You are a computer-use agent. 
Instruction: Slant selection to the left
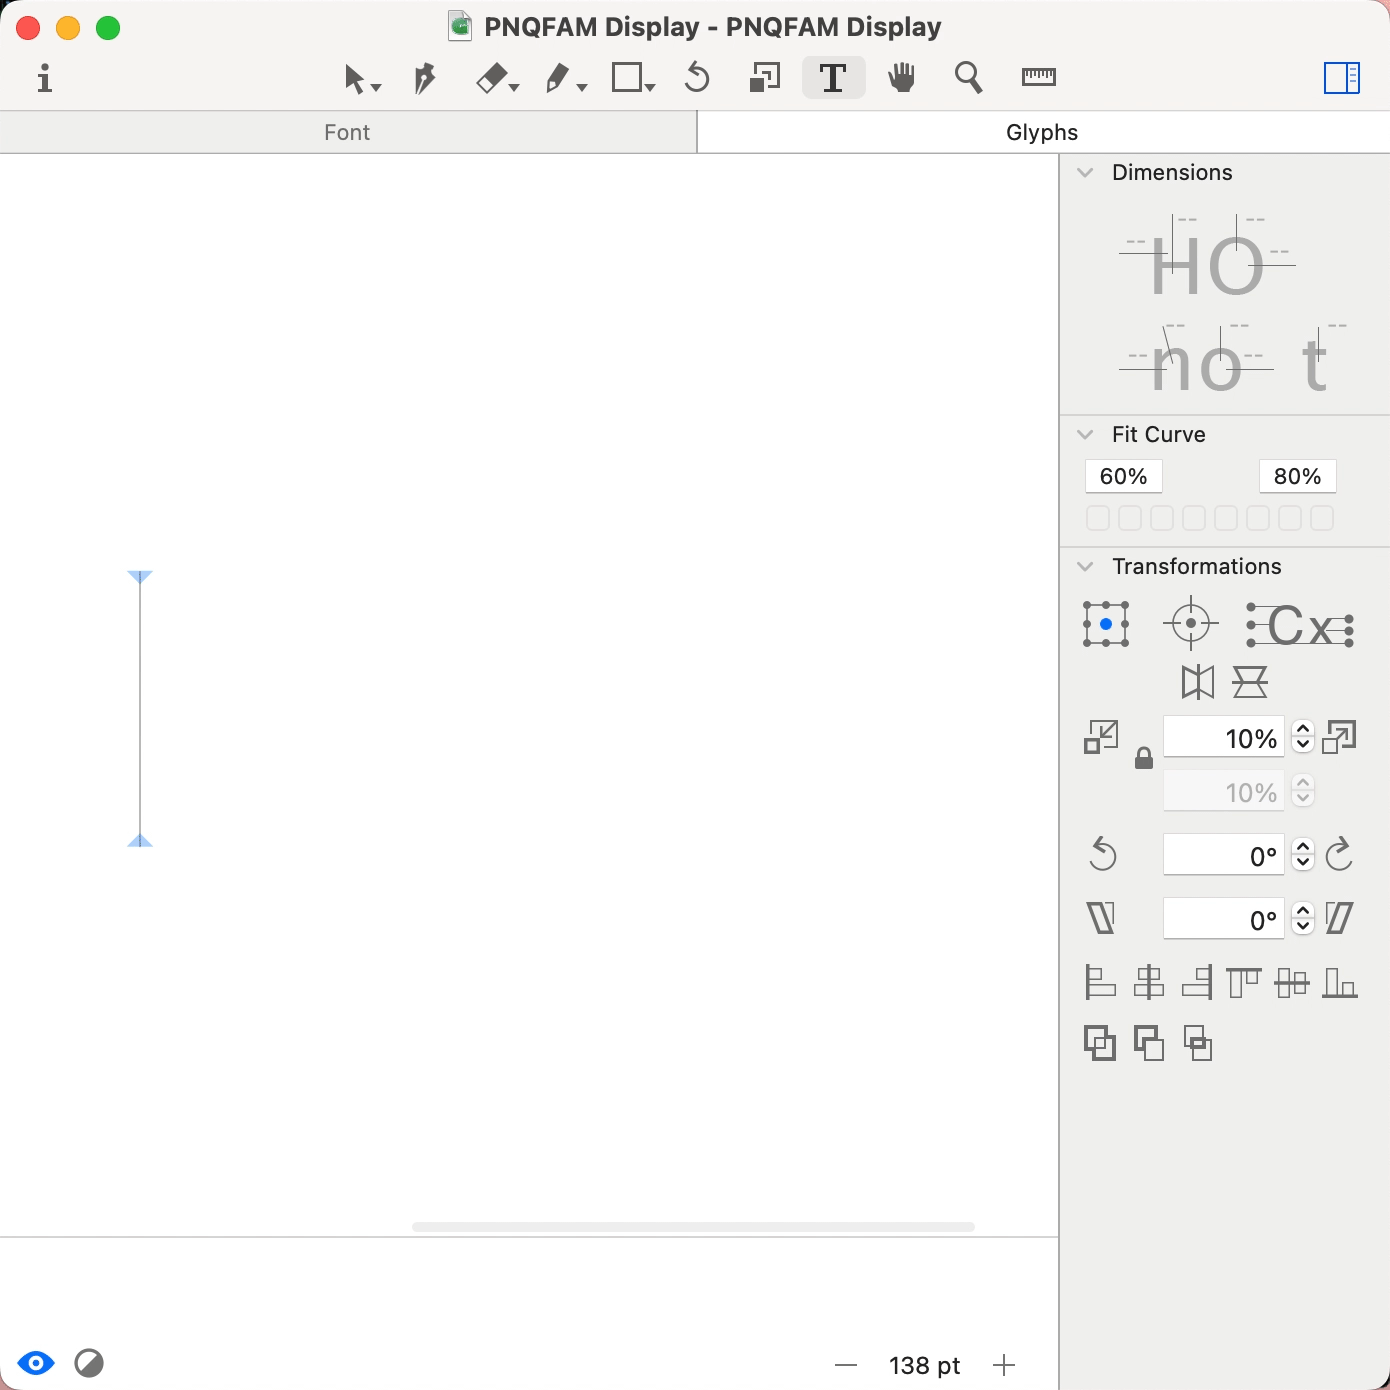1101,918
